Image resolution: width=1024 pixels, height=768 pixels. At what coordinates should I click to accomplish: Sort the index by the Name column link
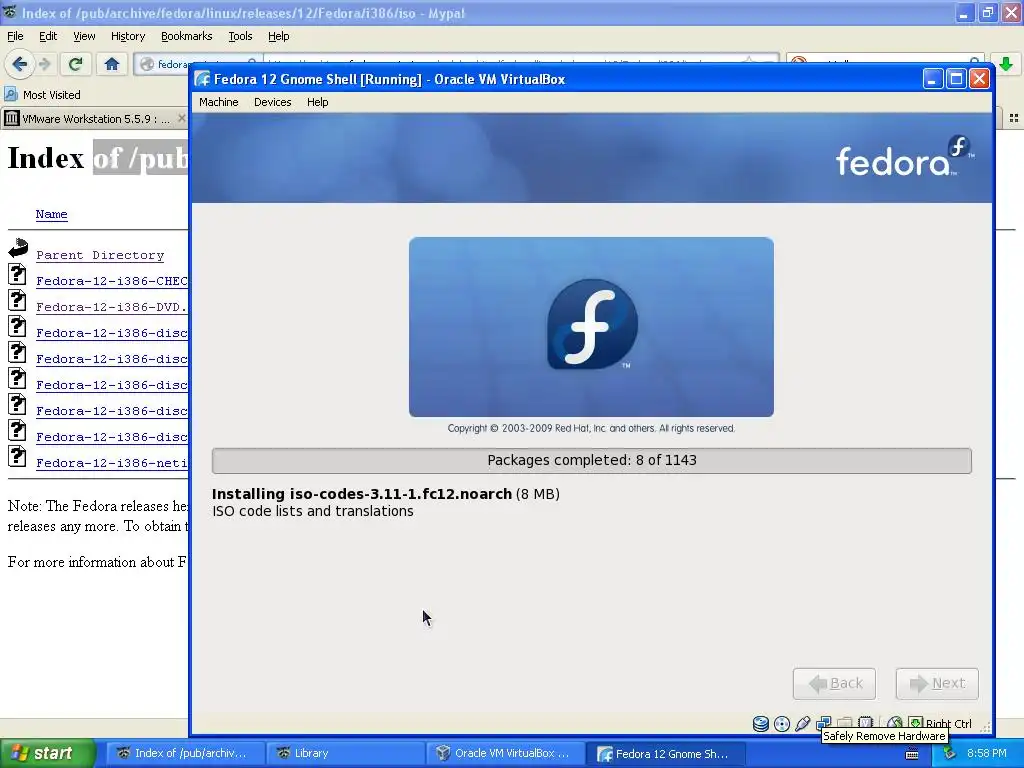(x=52, y=214)
